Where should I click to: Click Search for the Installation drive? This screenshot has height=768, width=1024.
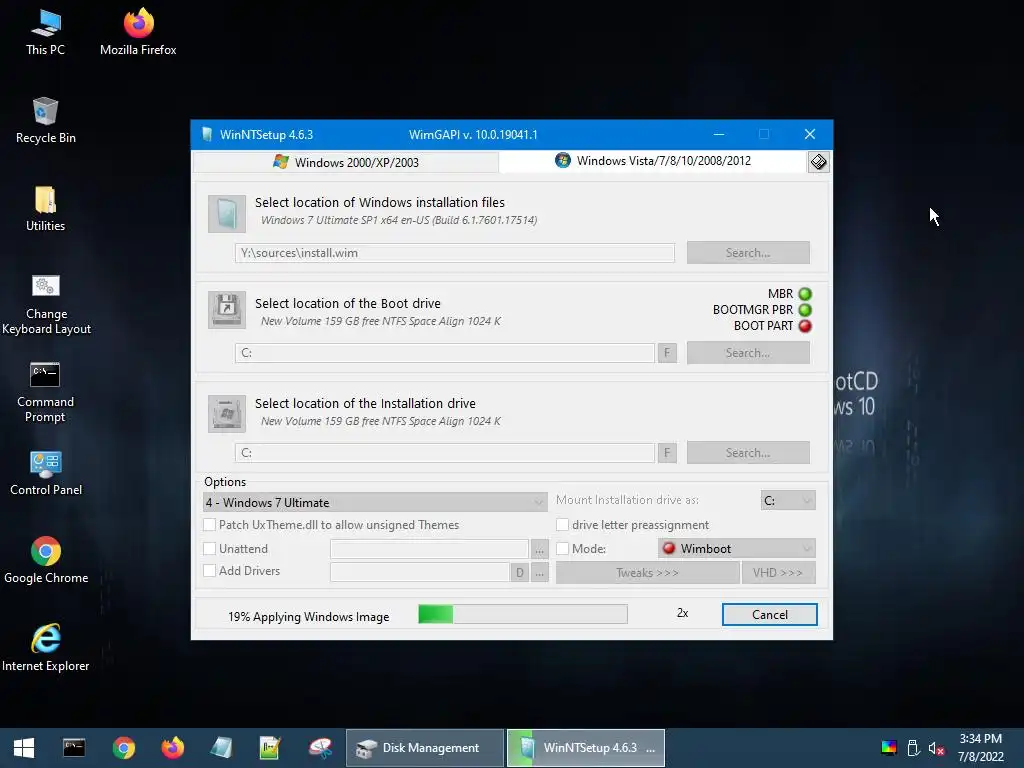click(748, 453)
